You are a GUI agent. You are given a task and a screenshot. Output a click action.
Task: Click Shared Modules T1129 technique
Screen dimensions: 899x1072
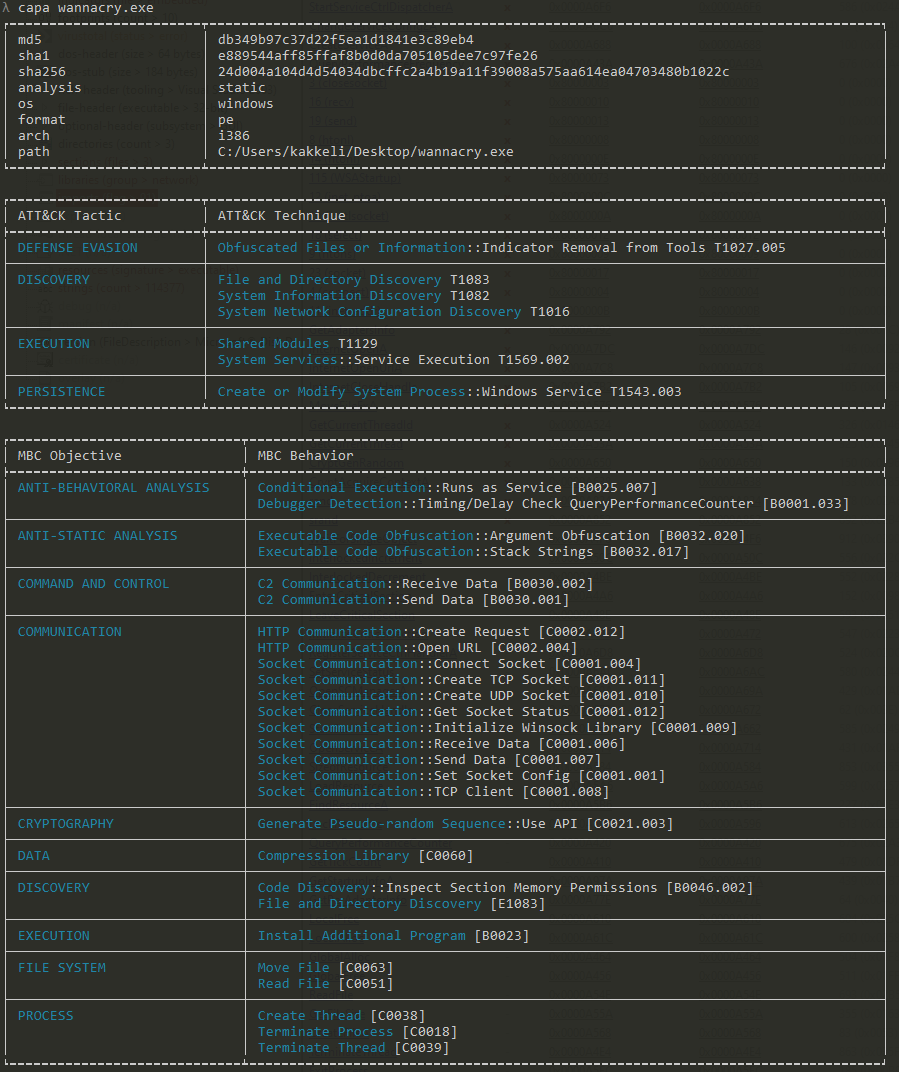coord(297,344)
